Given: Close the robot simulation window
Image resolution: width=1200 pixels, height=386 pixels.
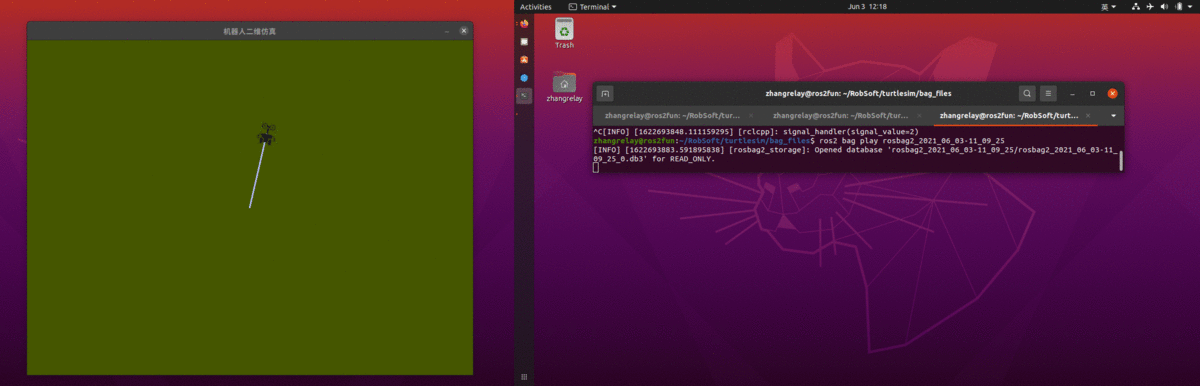Looking at the screenshot, I should click(x=464, y=31).
